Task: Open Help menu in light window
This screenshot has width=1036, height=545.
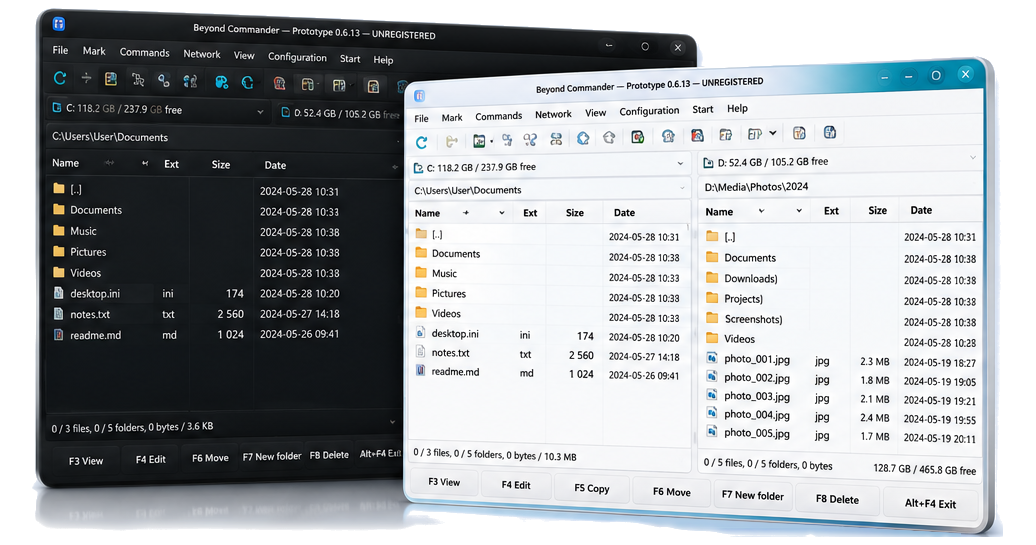Action: click(x=737, y=108)
